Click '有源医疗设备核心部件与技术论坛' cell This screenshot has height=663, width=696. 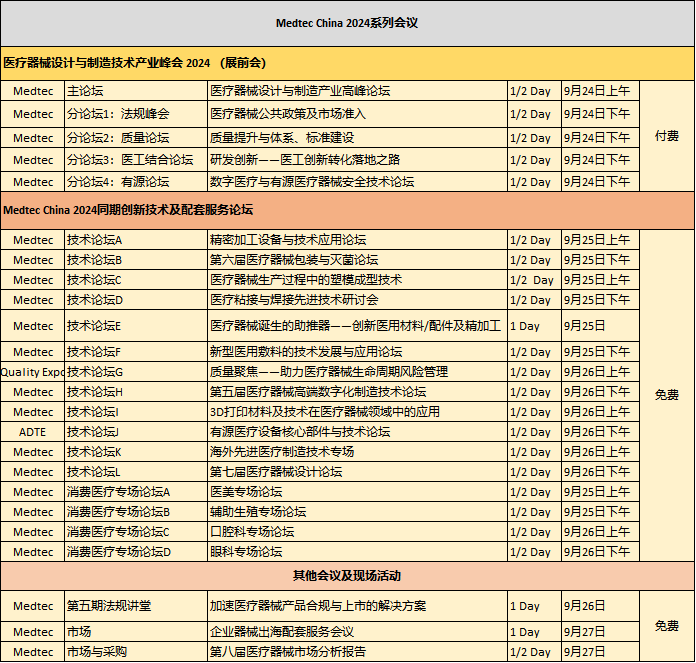357,432
